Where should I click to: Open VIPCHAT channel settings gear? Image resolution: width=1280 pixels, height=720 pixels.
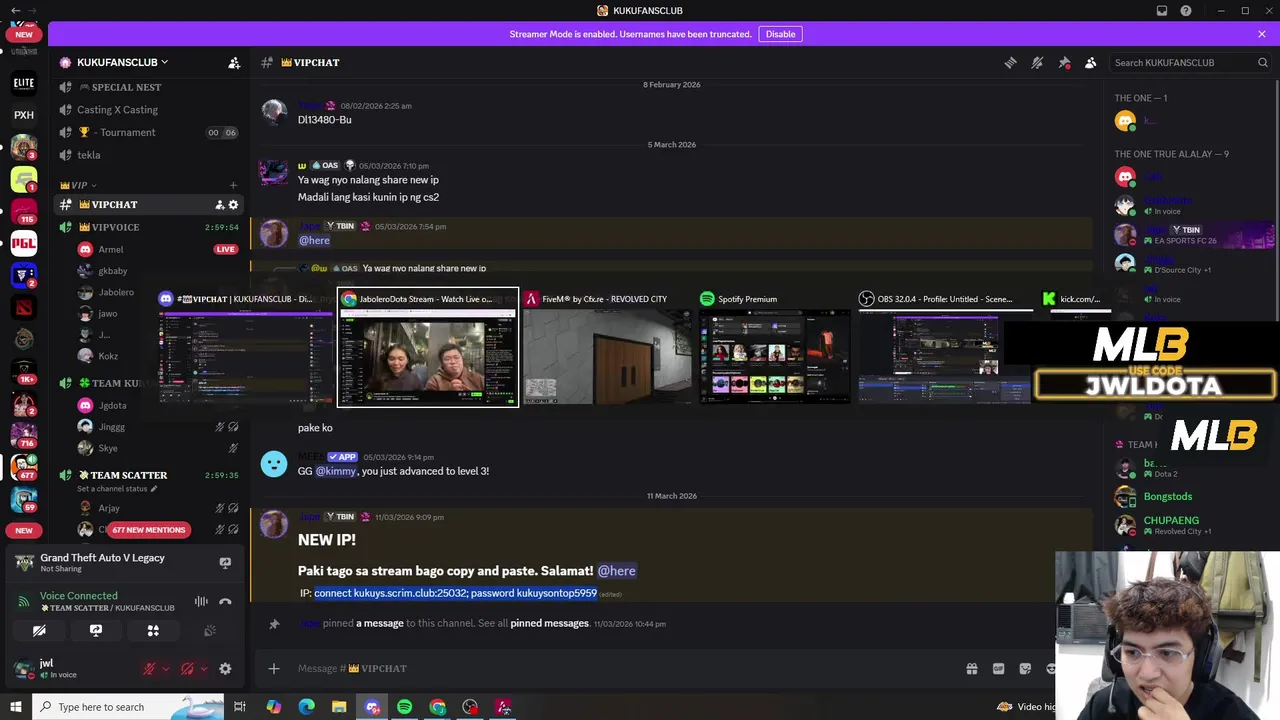click(x=233, y=204)
